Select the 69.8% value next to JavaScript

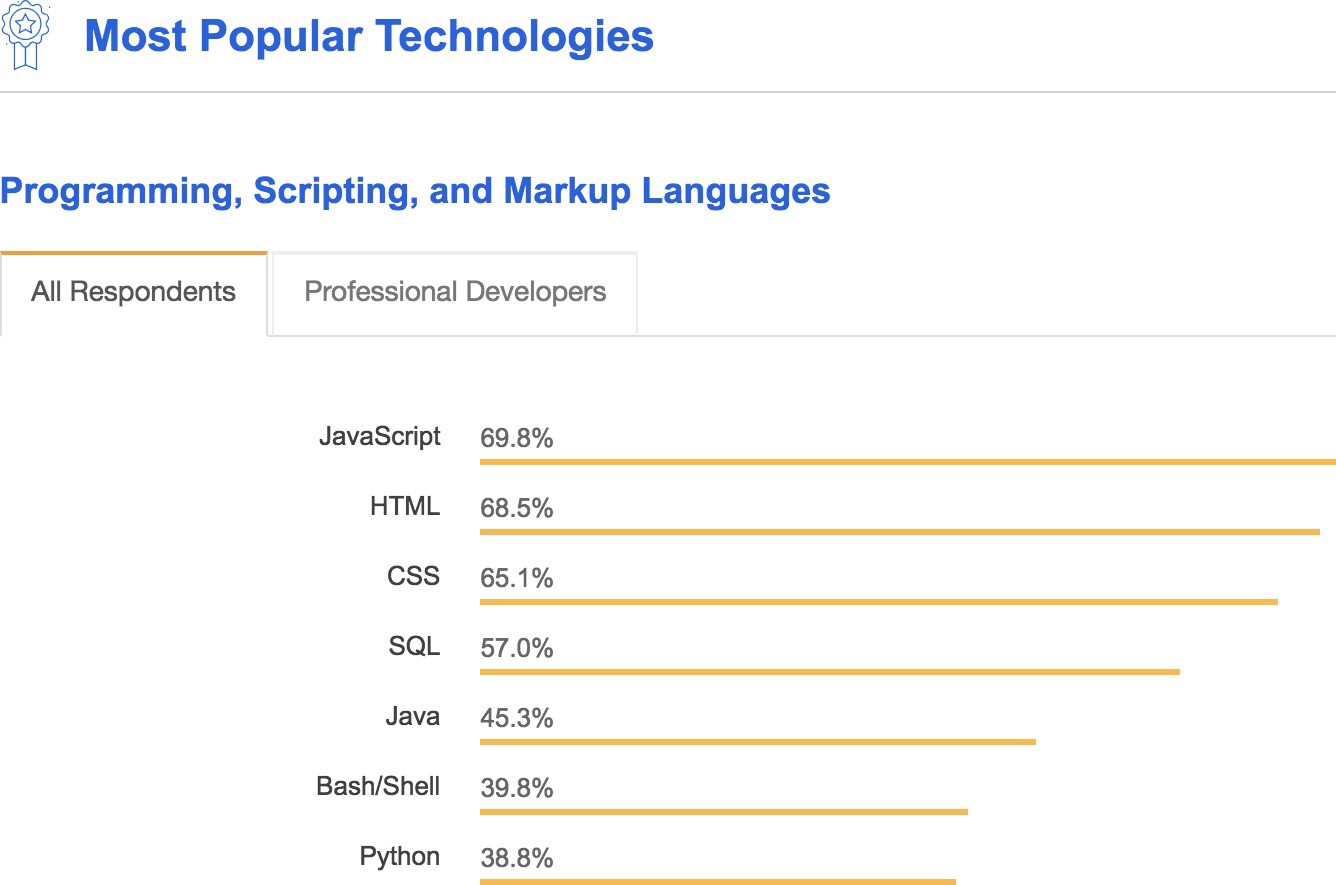[x=516, y=438]
